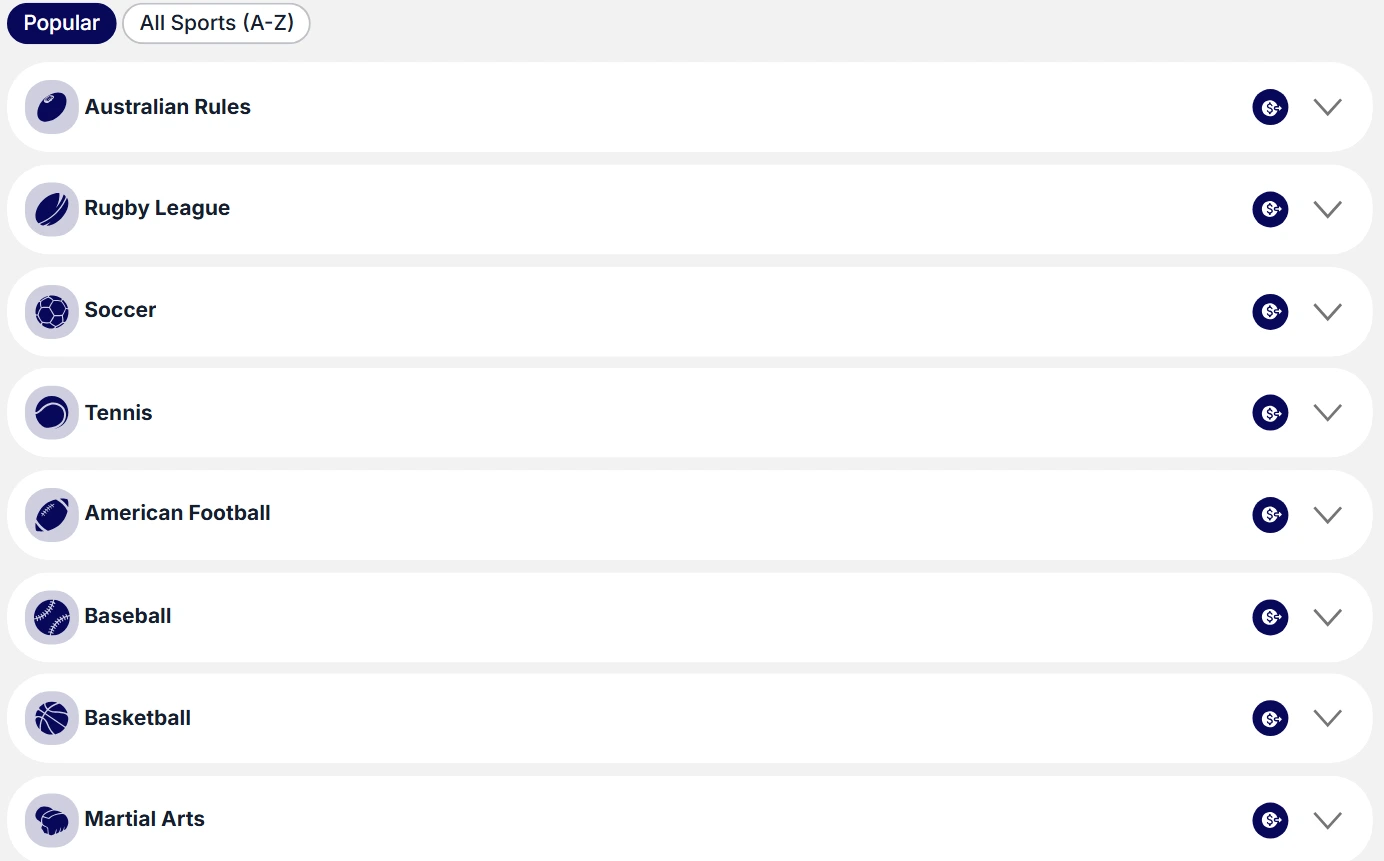Expand the Tennis section chevron
This screenshot has height=861, width=1384.
(1327, 413)
